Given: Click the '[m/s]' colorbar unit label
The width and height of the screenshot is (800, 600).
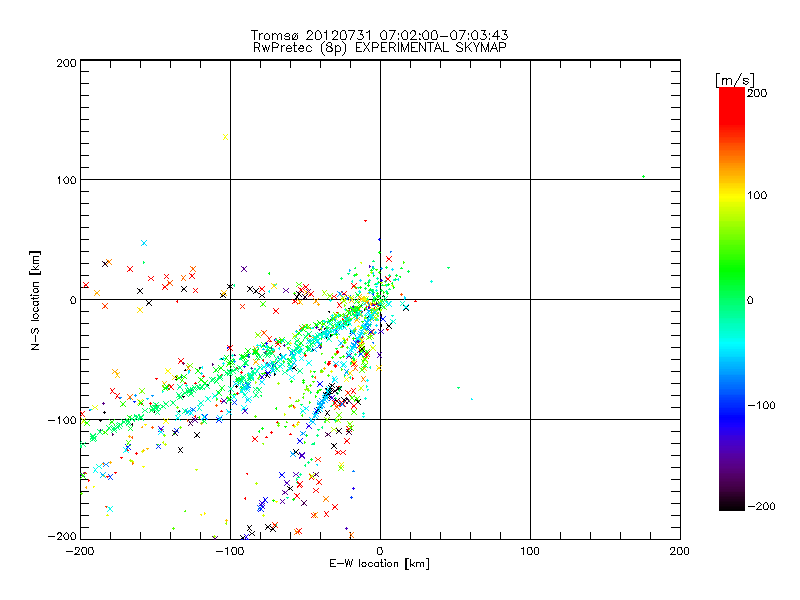Looking at the screenshot, I should [735, 80].
